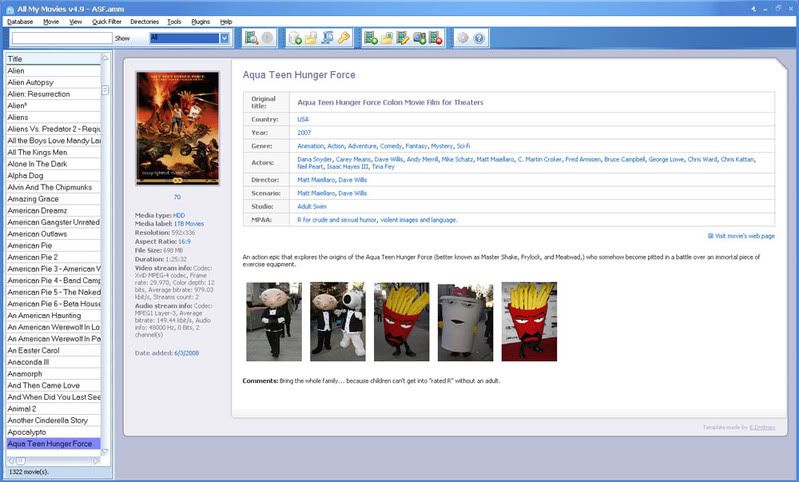Open first screenshot thumbnail with costumed character

274,322
